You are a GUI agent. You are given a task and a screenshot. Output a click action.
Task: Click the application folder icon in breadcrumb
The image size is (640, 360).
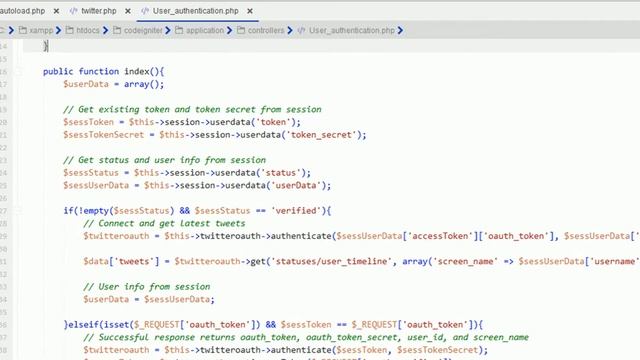coord(179,30)
